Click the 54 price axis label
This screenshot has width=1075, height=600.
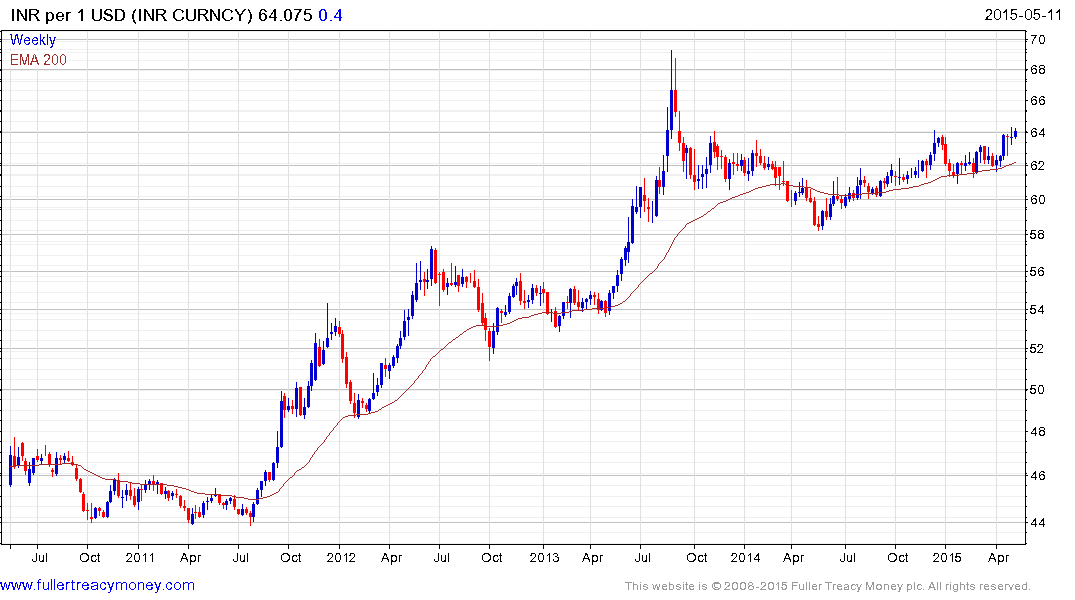pyautogui.click(x=1037, y=309)
